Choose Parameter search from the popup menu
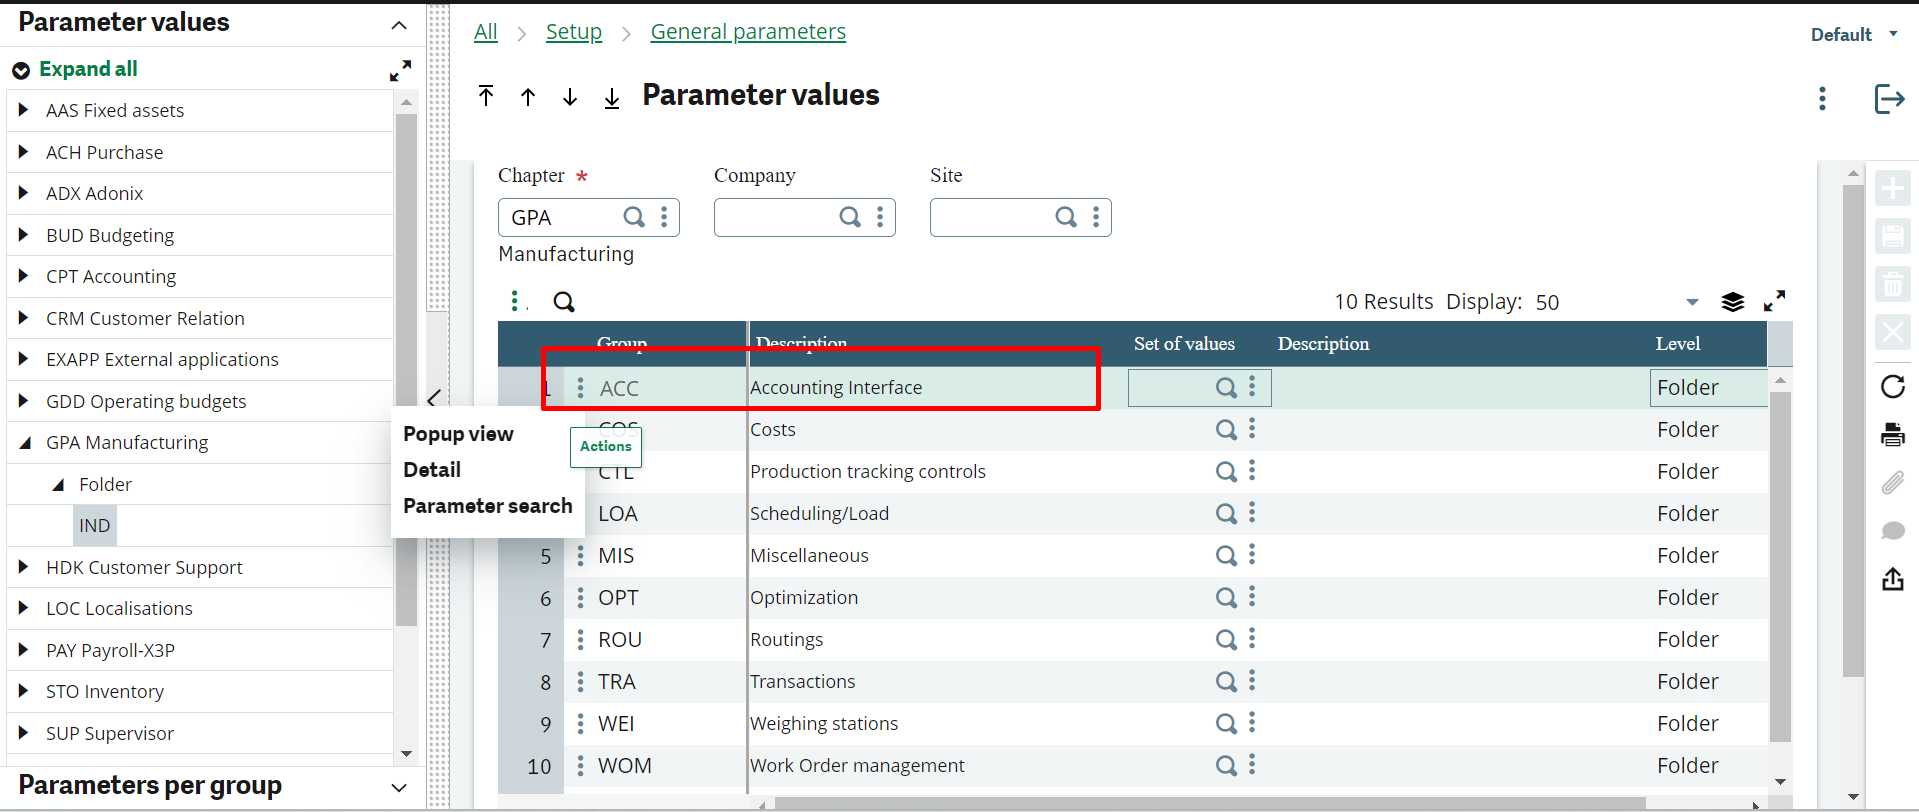The width and height of the screenshot is (1919, 812). [x=487, y=506]
